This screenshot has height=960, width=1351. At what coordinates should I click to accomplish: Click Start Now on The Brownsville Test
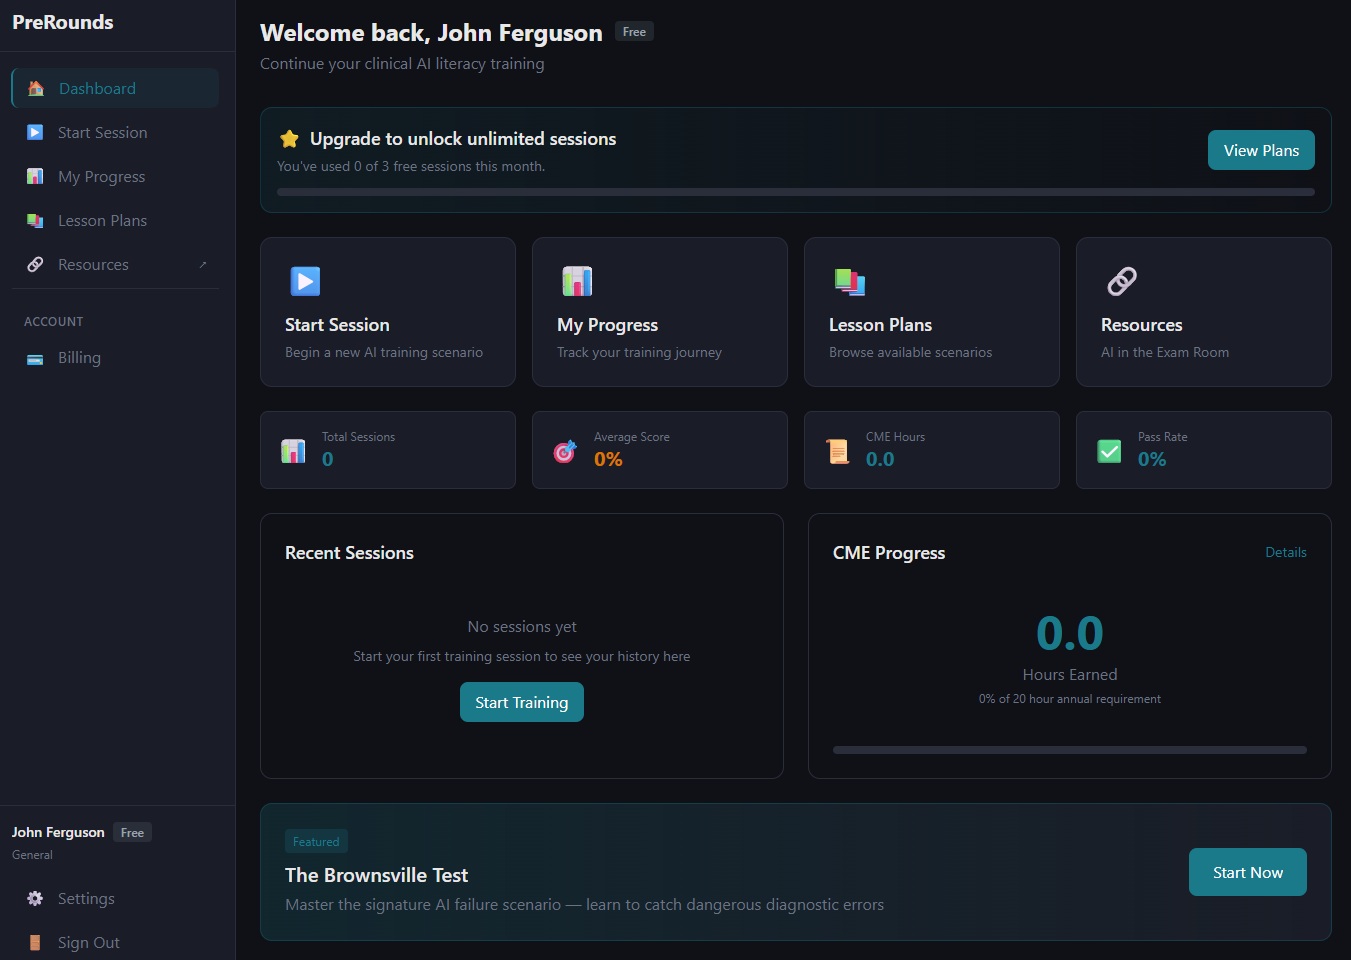coord(1247,872)
